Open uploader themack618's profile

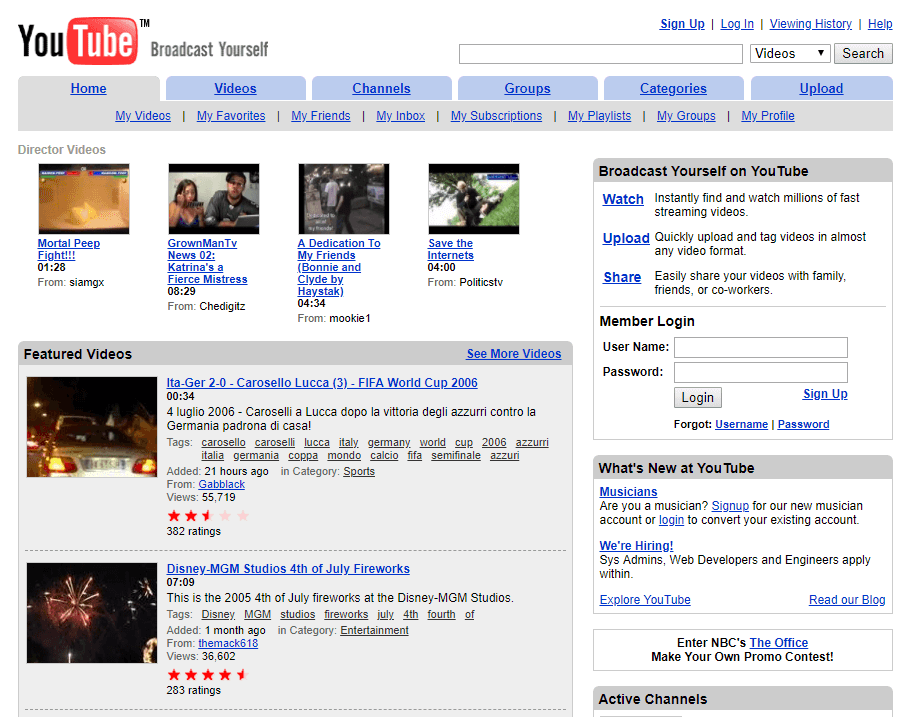click(x=228, y=643)
